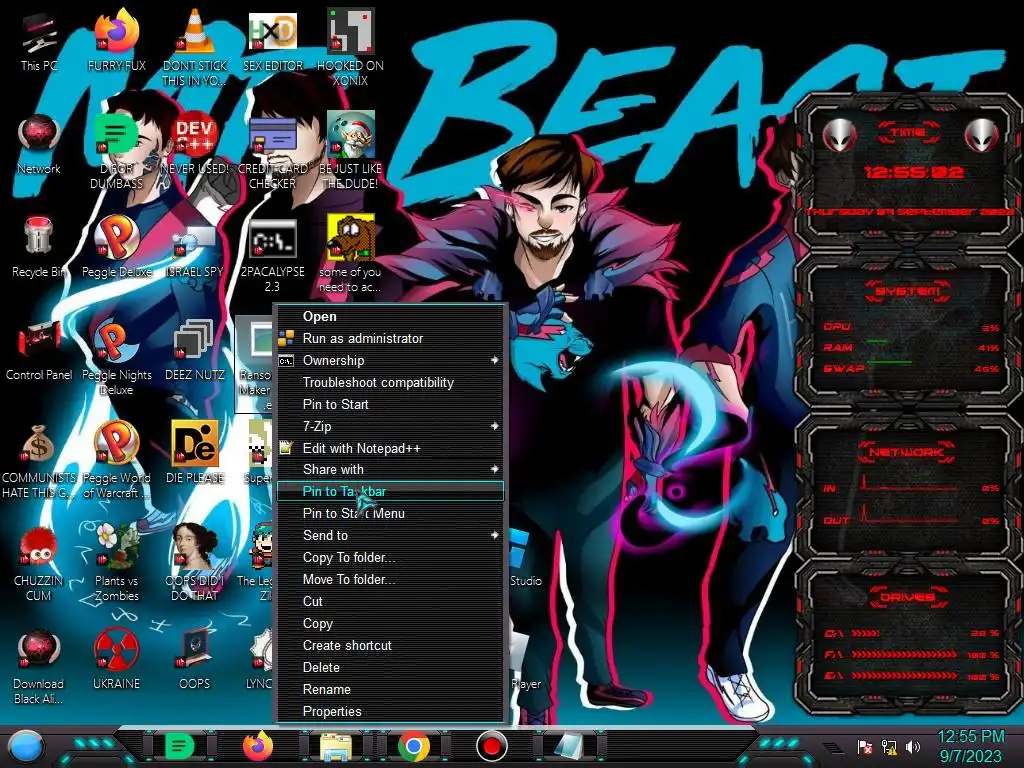Viewport: 1024px width, 768px height.
Task: Choose Edit with Notepad++
Action: [x=391, y=448]
